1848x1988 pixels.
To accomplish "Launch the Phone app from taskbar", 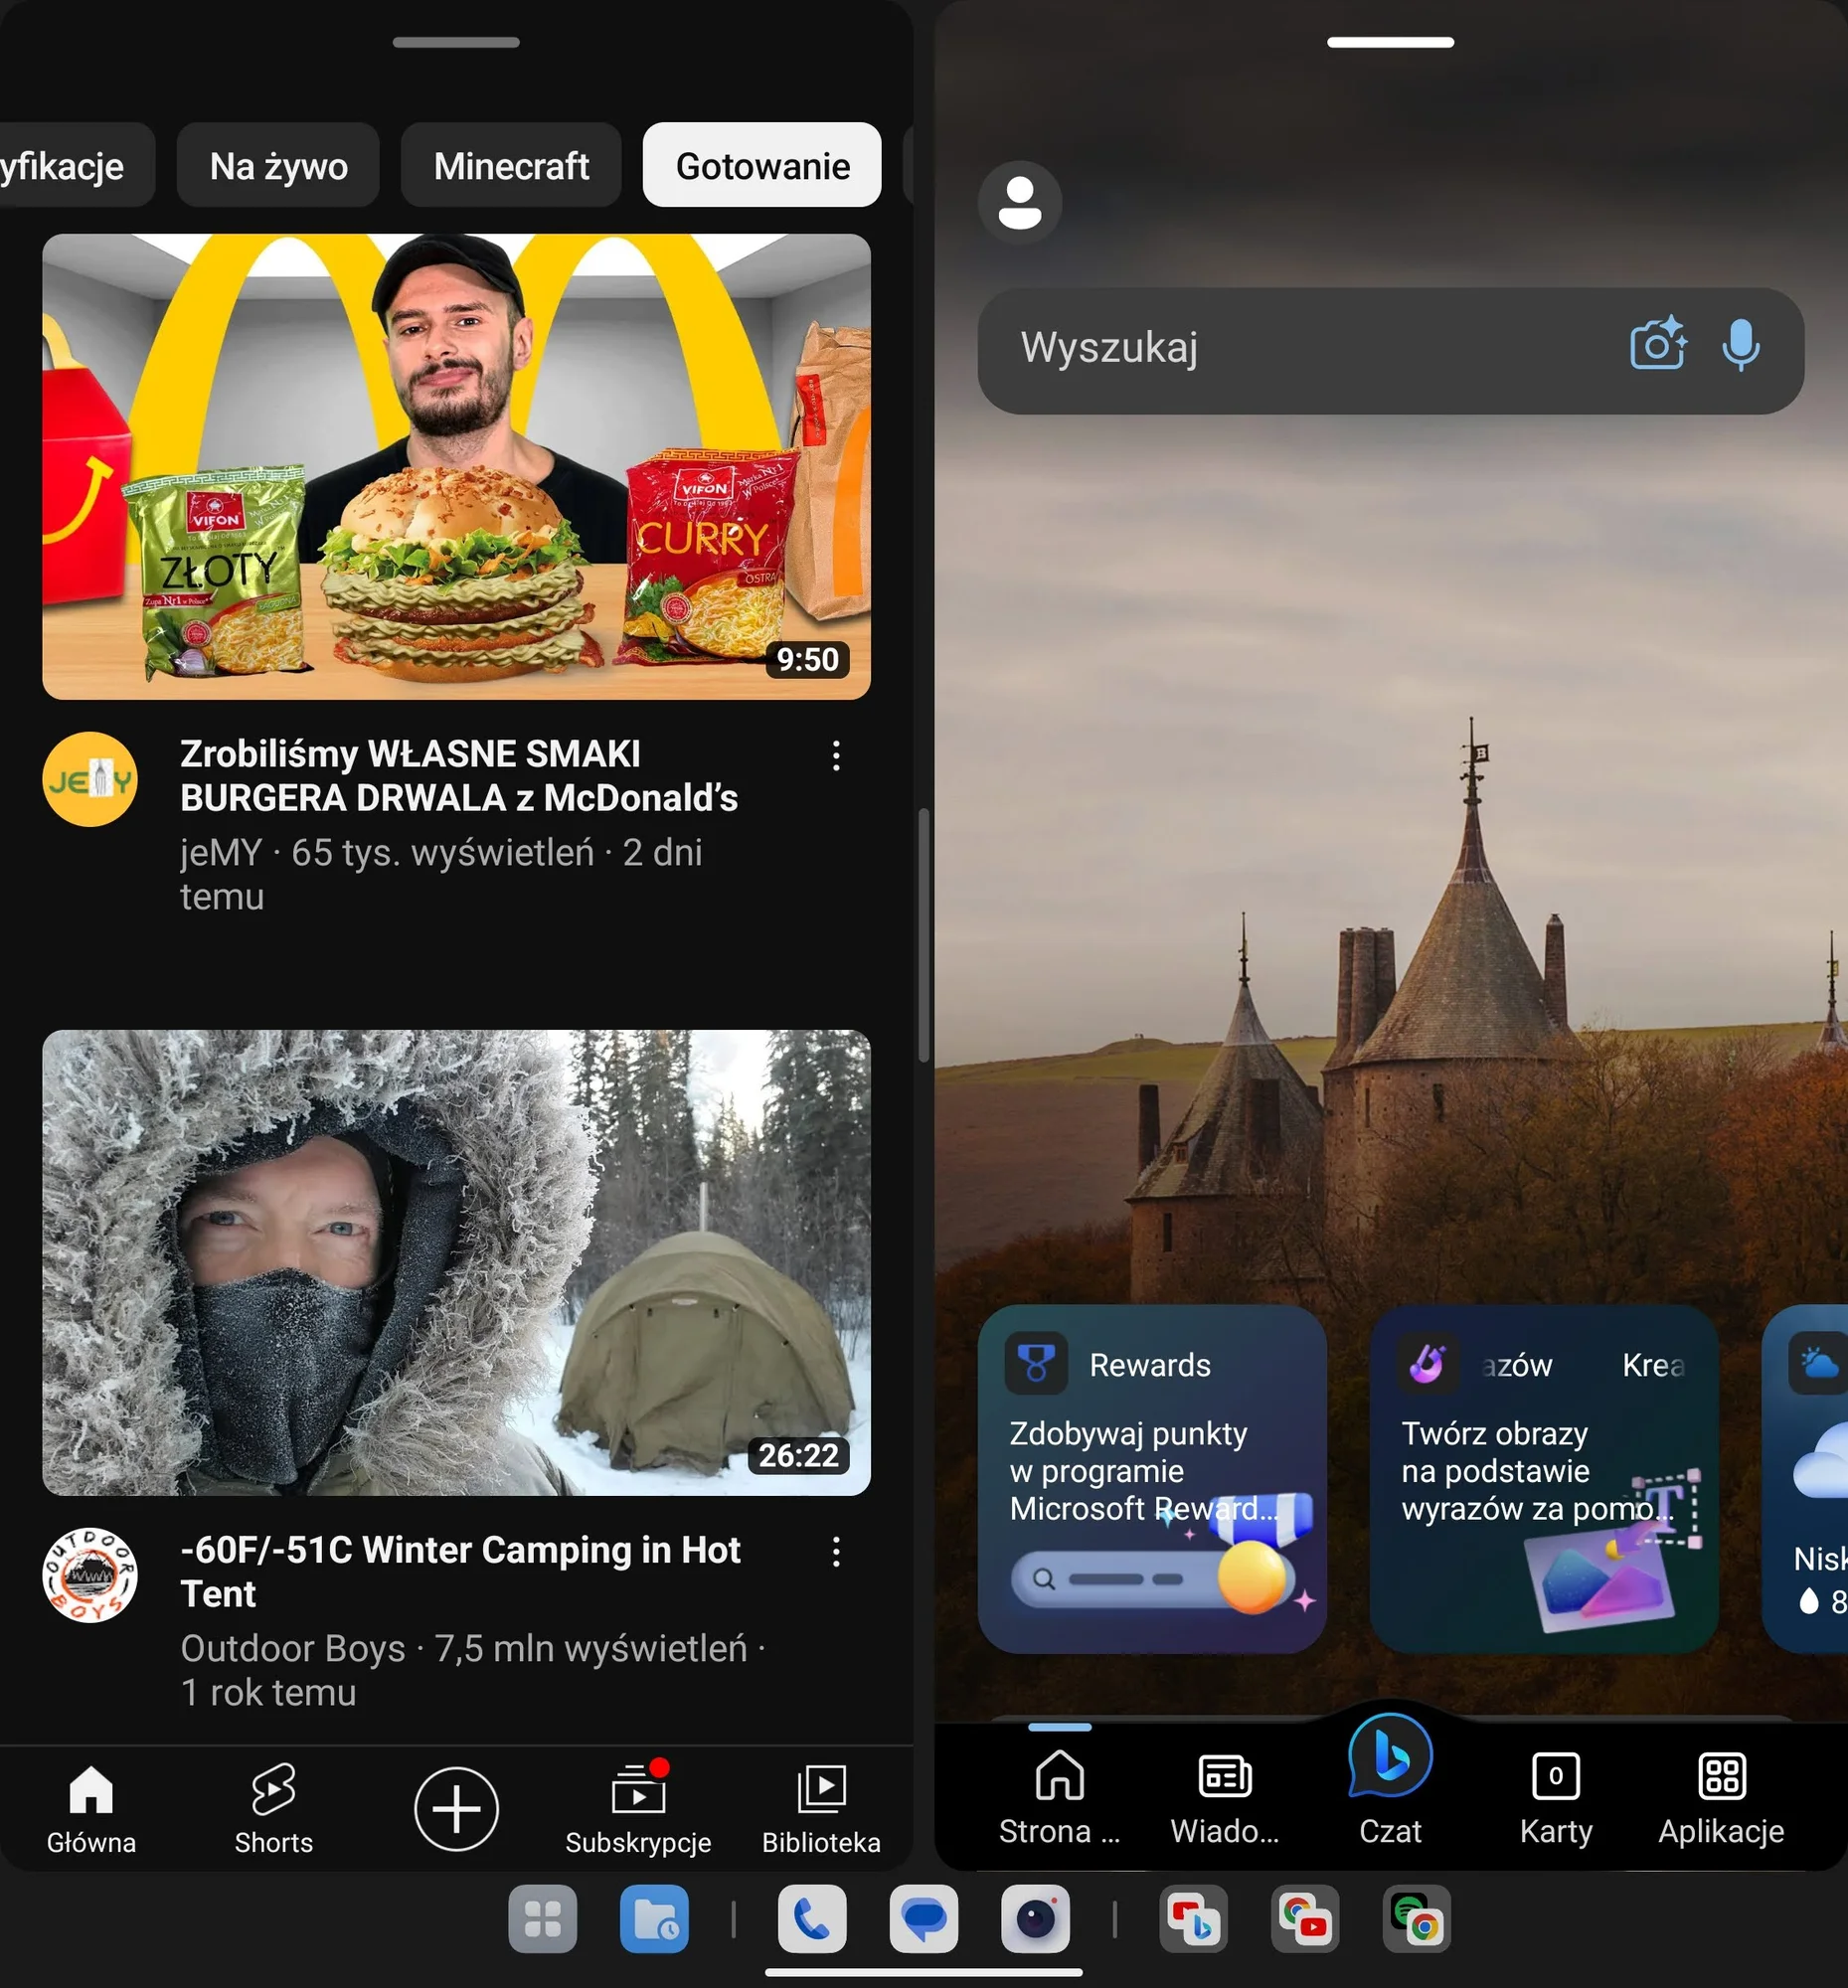I will click(812, 1918).
